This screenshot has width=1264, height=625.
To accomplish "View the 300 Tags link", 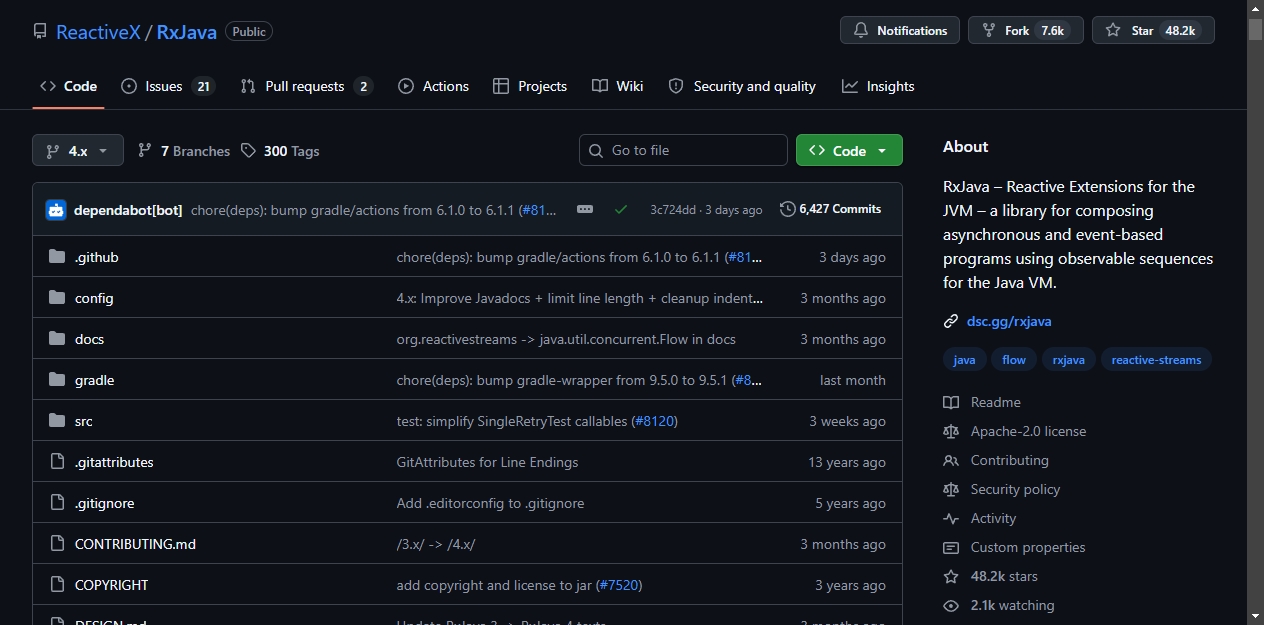I will 280,151.
